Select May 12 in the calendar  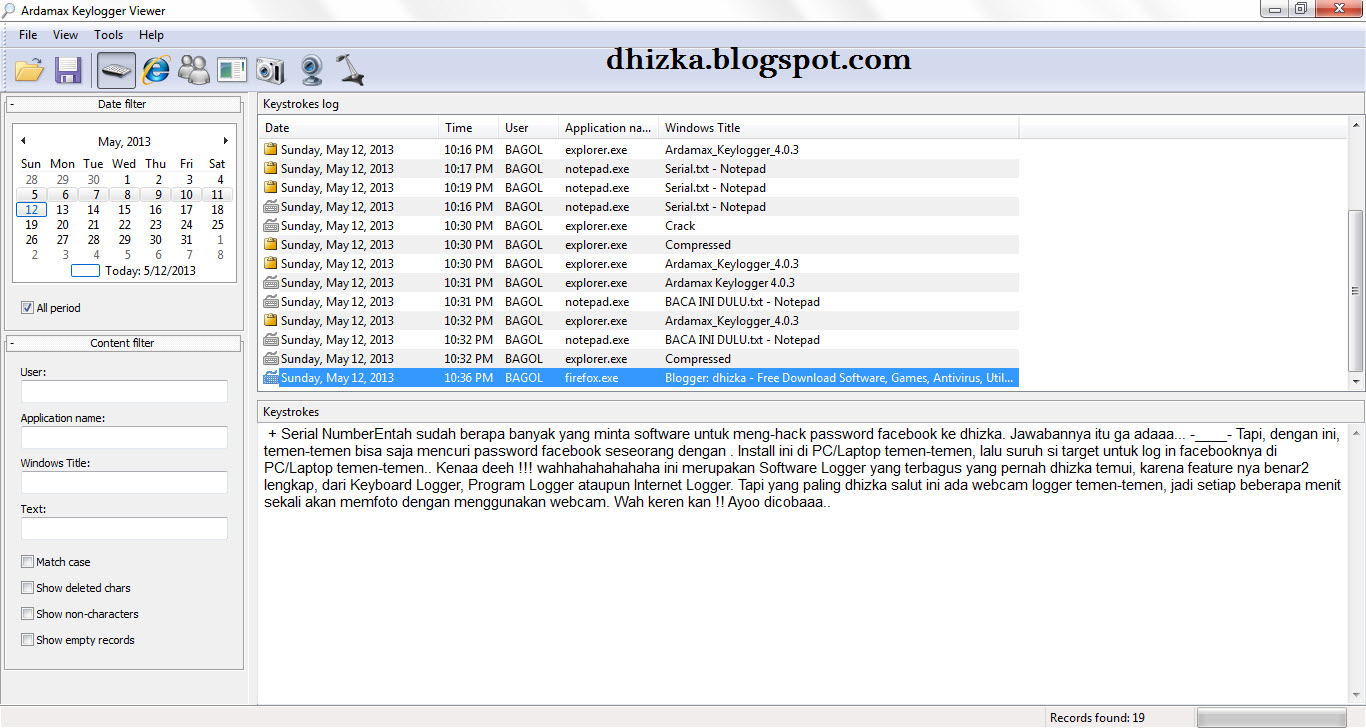tap(31, 210)
